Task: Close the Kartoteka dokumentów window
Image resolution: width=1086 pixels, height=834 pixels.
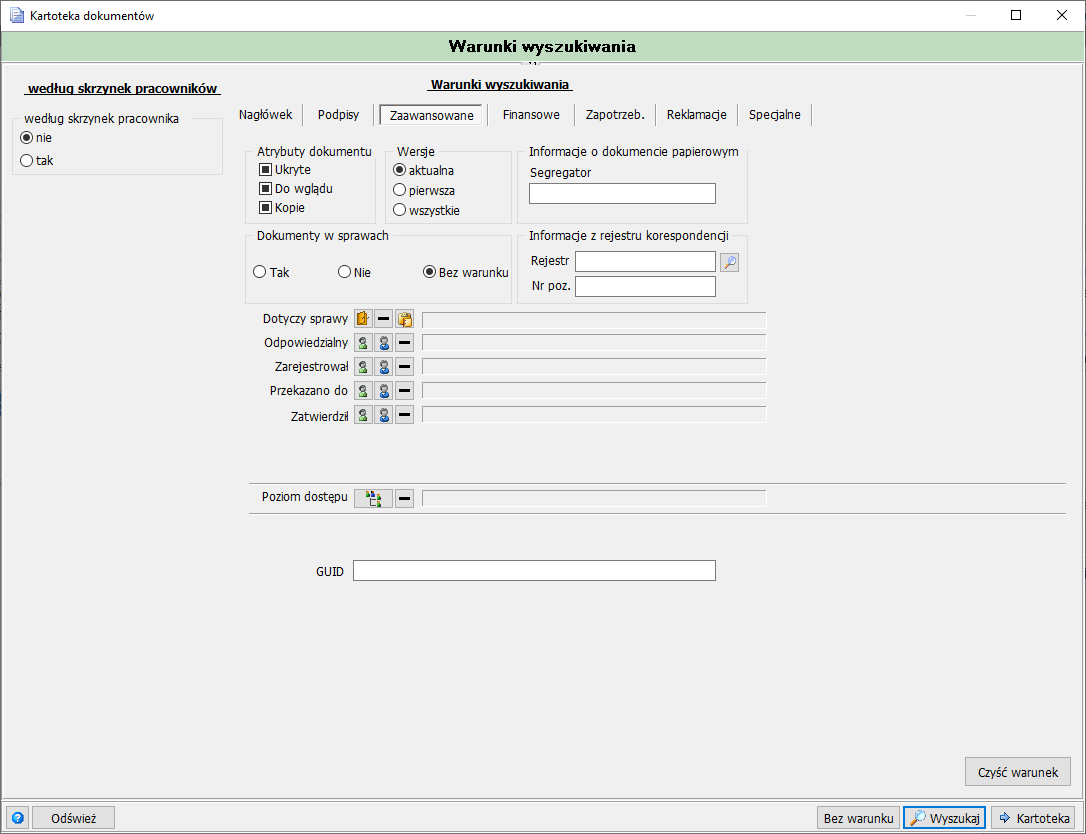Action: pos(1061,15)
